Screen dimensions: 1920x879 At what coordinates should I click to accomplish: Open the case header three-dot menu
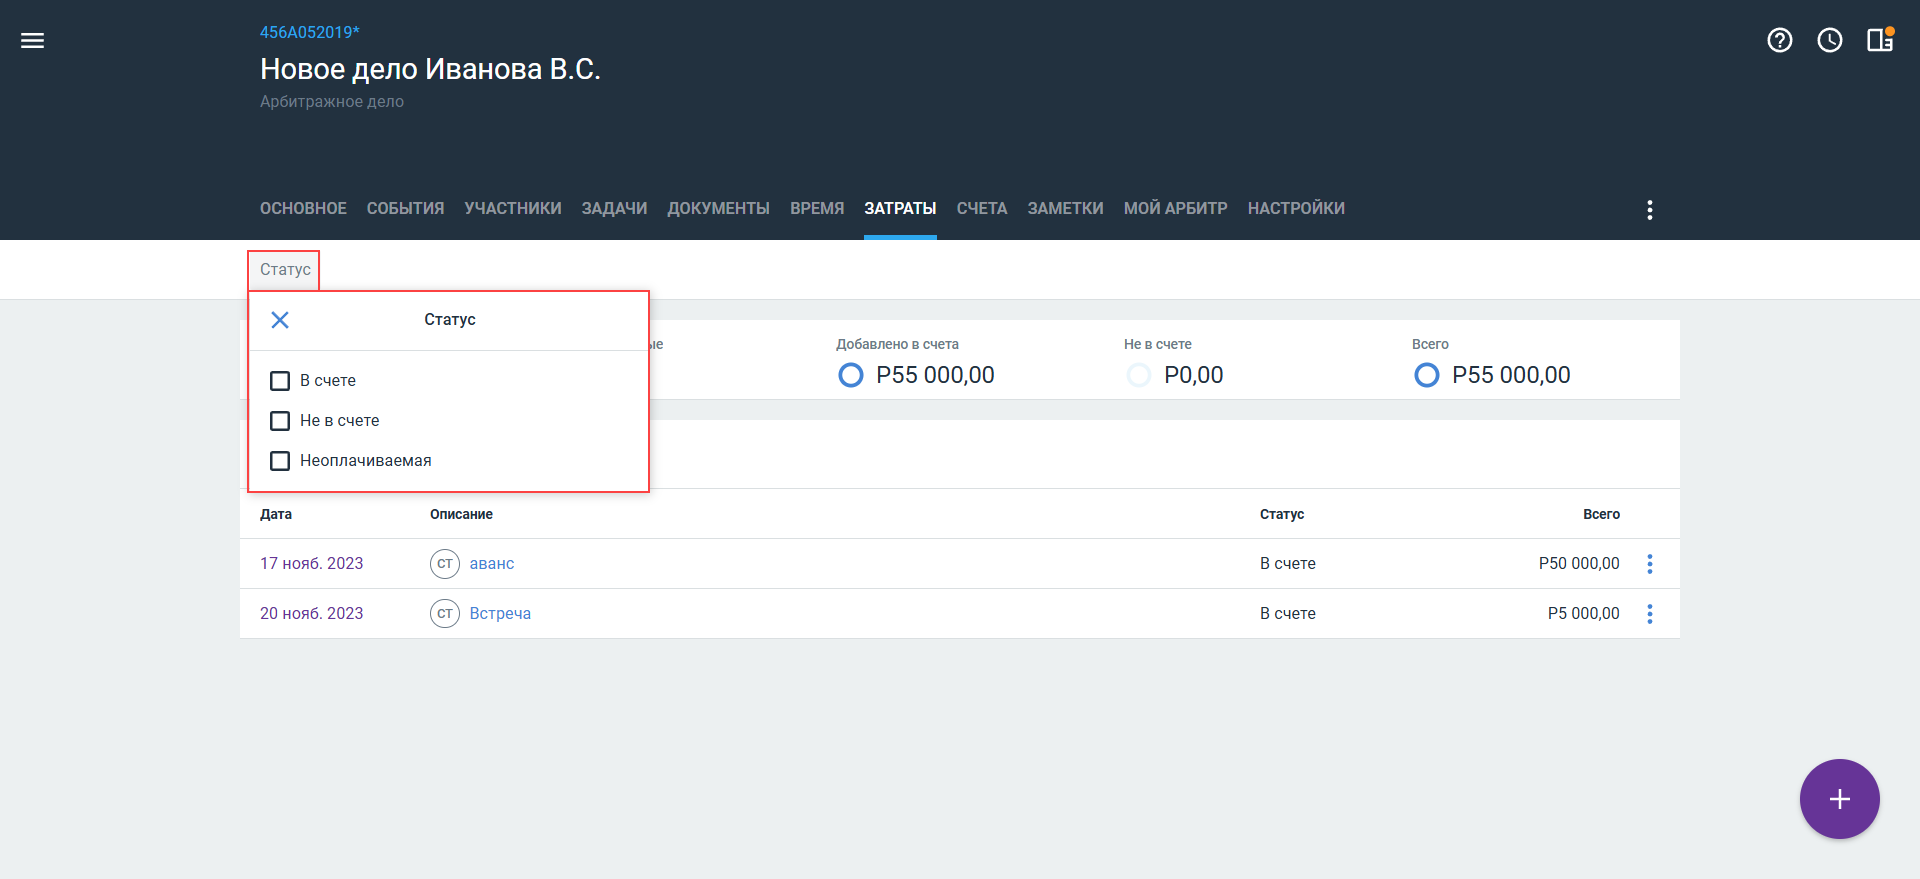coord(1649,210)
